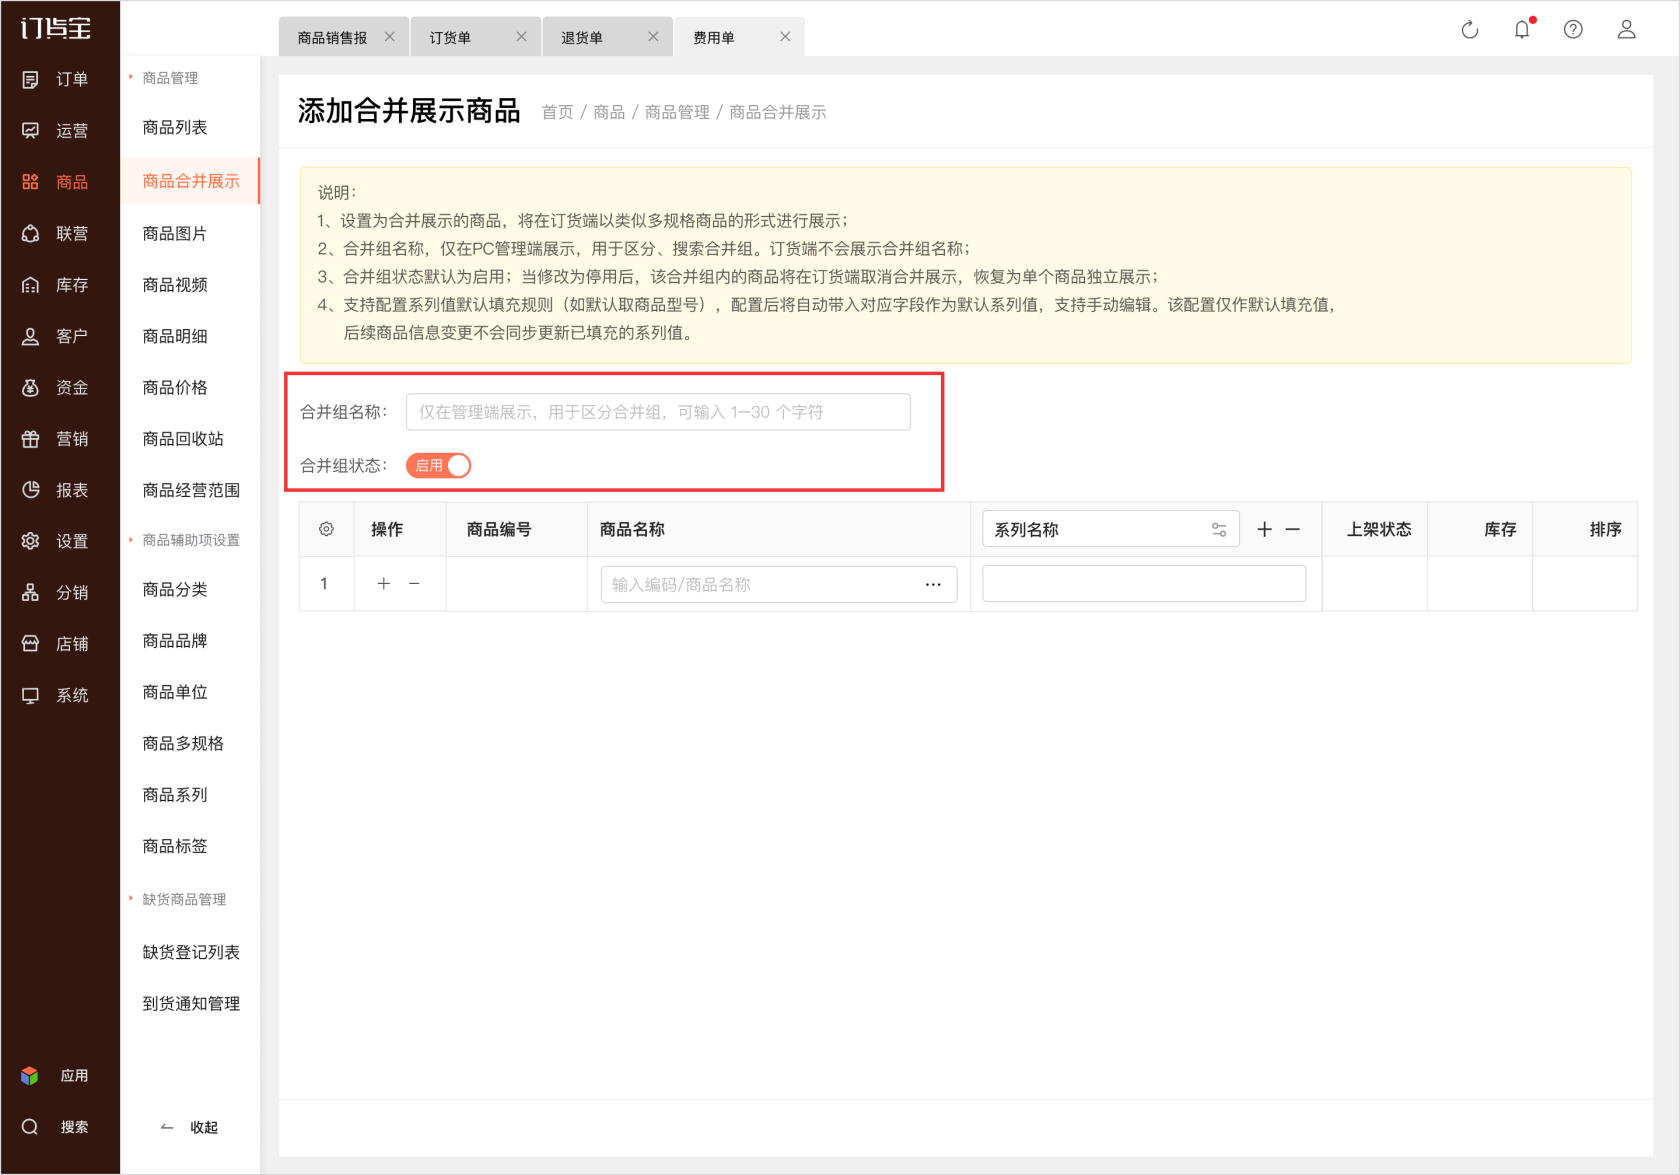Open the 资金 sidebar module
Screen dimensions: 1680x1175
(x=56, y=387)
